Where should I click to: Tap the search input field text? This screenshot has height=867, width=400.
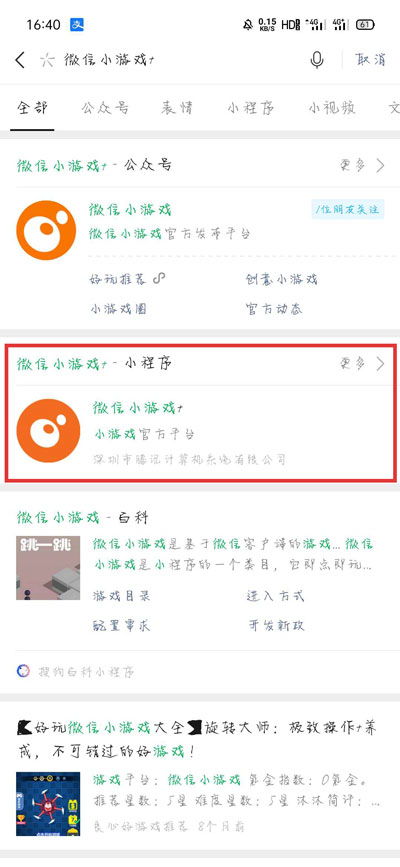click(x=109, y=60)
